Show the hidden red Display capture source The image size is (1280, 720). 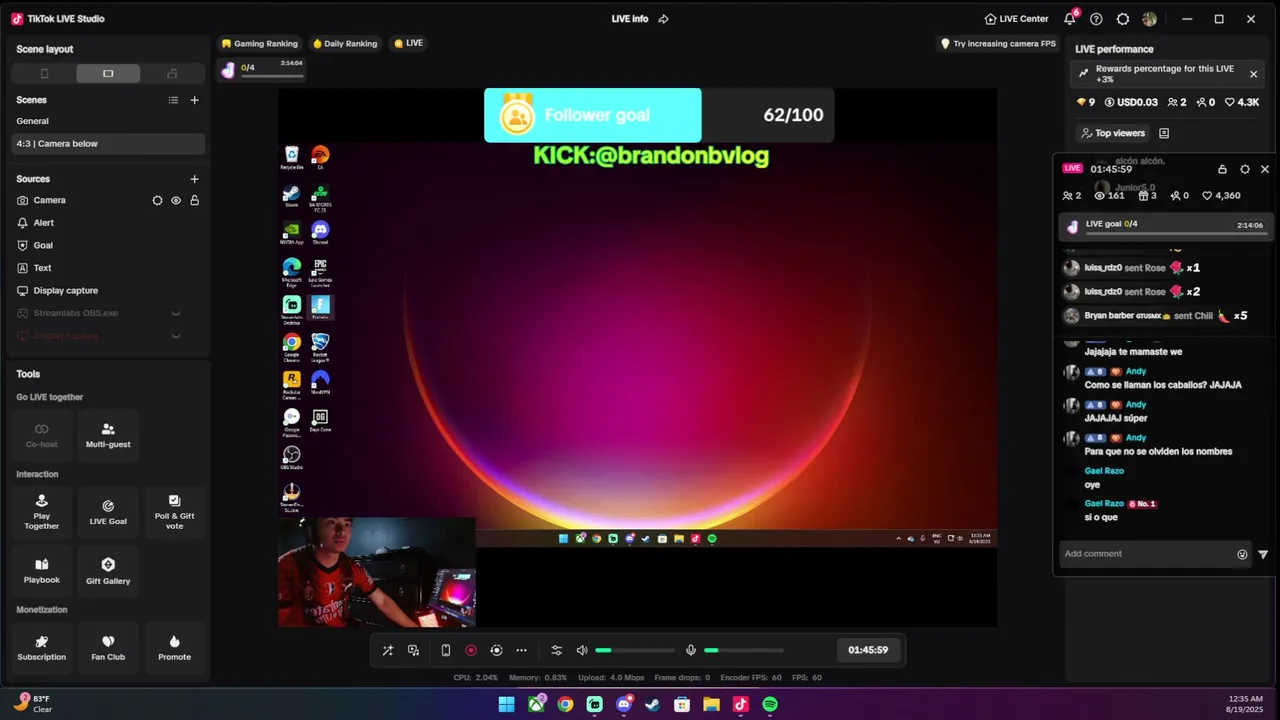176,336
